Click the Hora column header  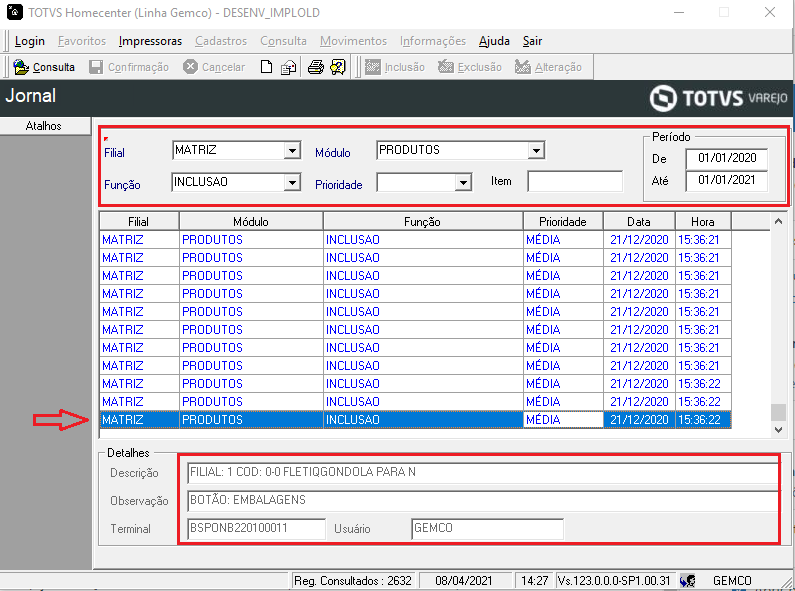(x=703, y=221)
